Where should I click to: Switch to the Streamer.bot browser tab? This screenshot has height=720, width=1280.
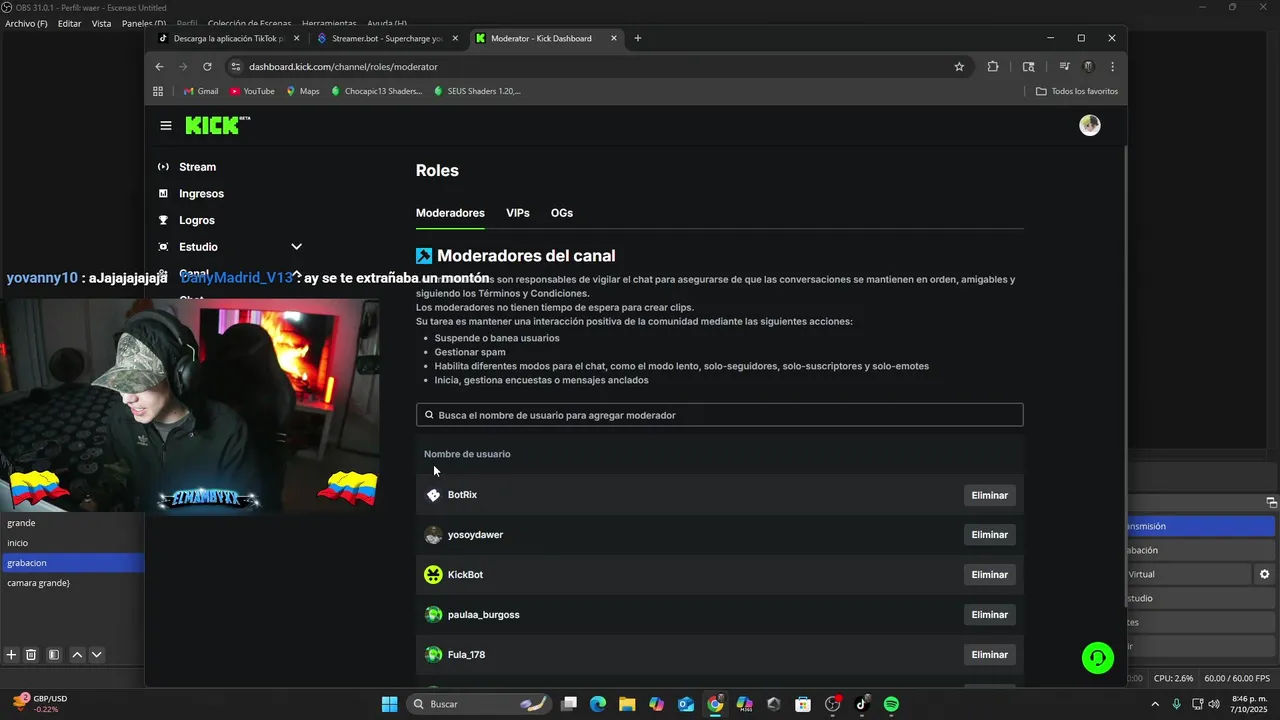[x=388, y=38]
